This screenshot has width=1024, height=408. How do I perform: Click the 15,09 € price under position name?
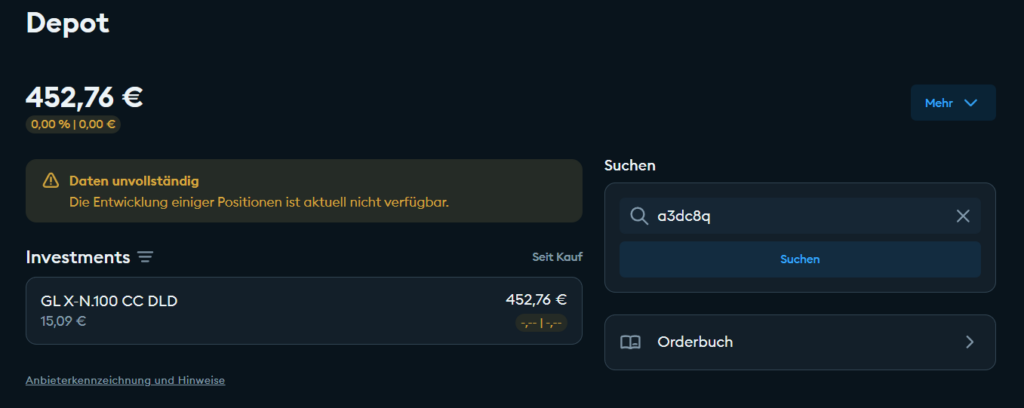click(x=63, y=321)
